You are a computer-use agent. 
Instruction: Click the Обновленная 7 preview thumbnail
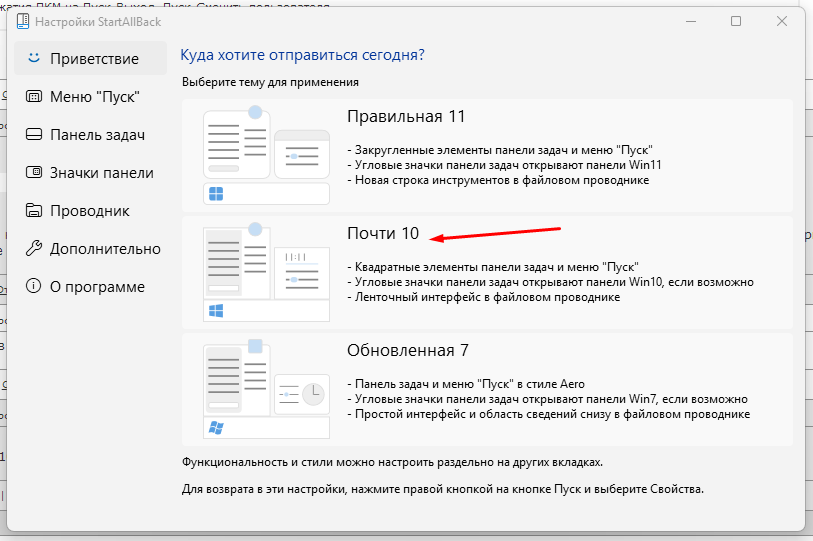point(267,389)
